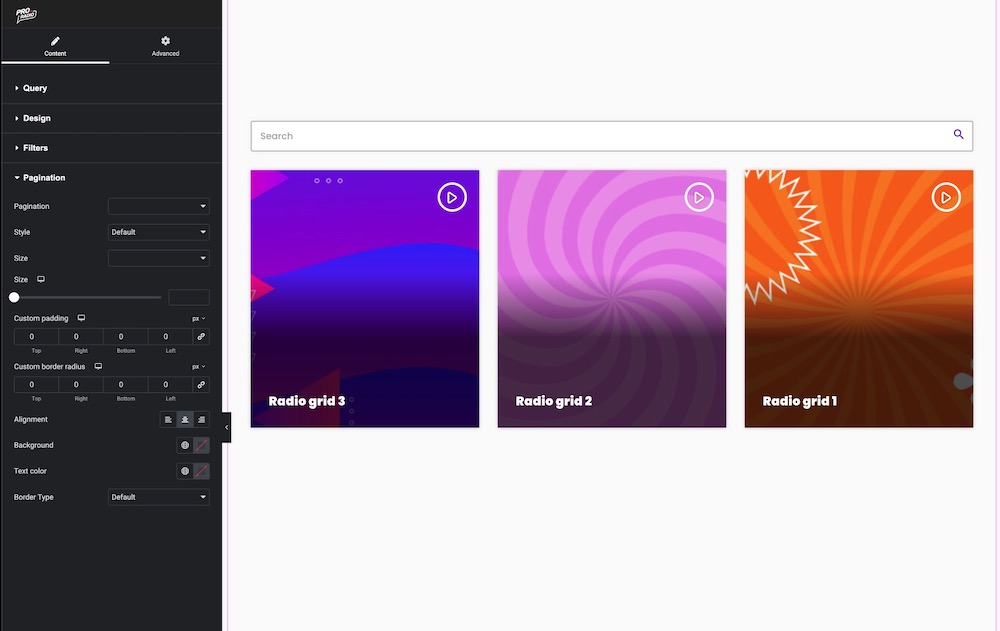Screen dimensions: 1000x631
Task: Click the search magnifier icon
Action: pos(958,135)
